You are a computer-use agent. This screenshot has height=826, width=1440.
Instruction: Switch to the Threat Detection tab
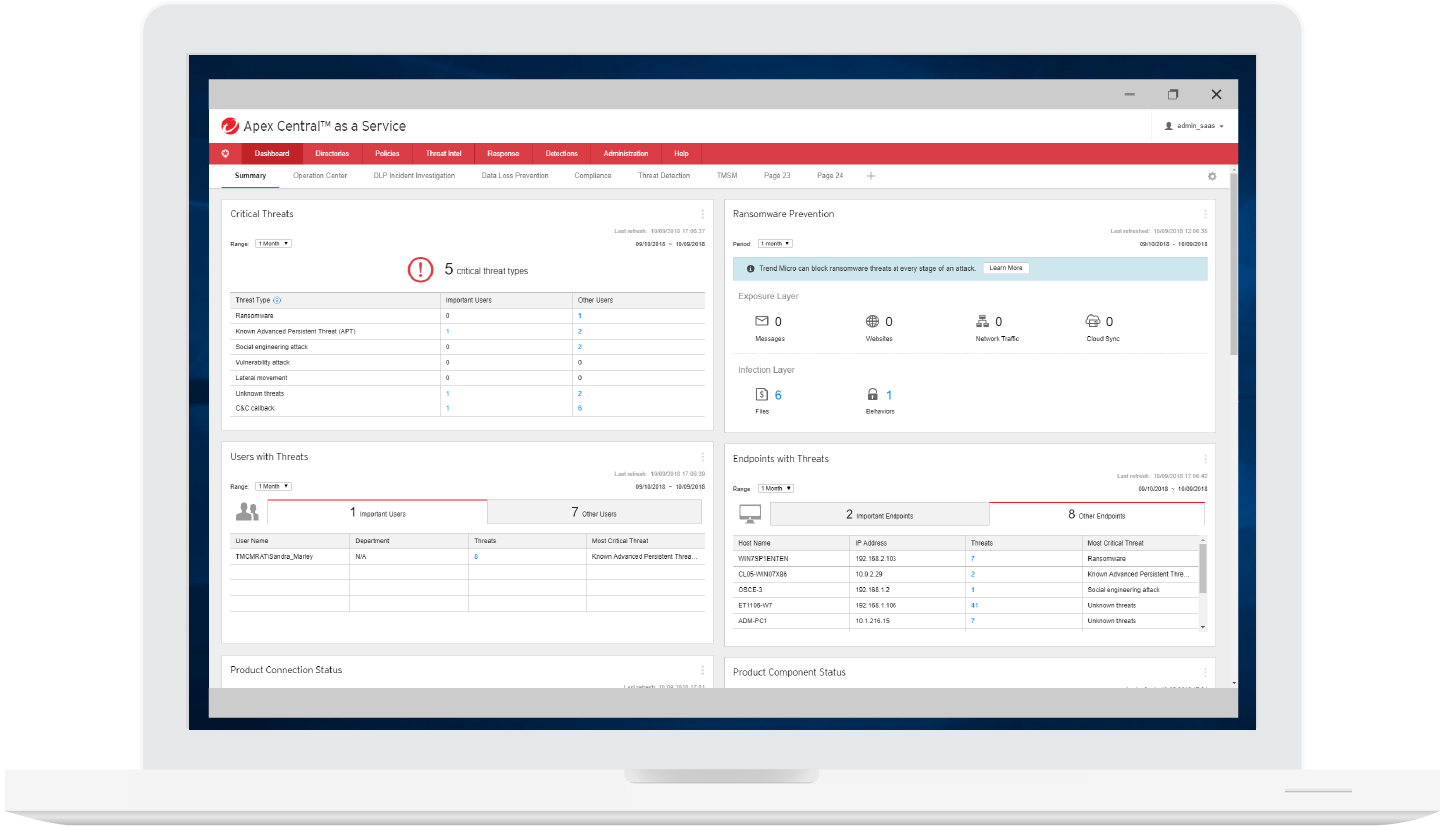[664, 176]
